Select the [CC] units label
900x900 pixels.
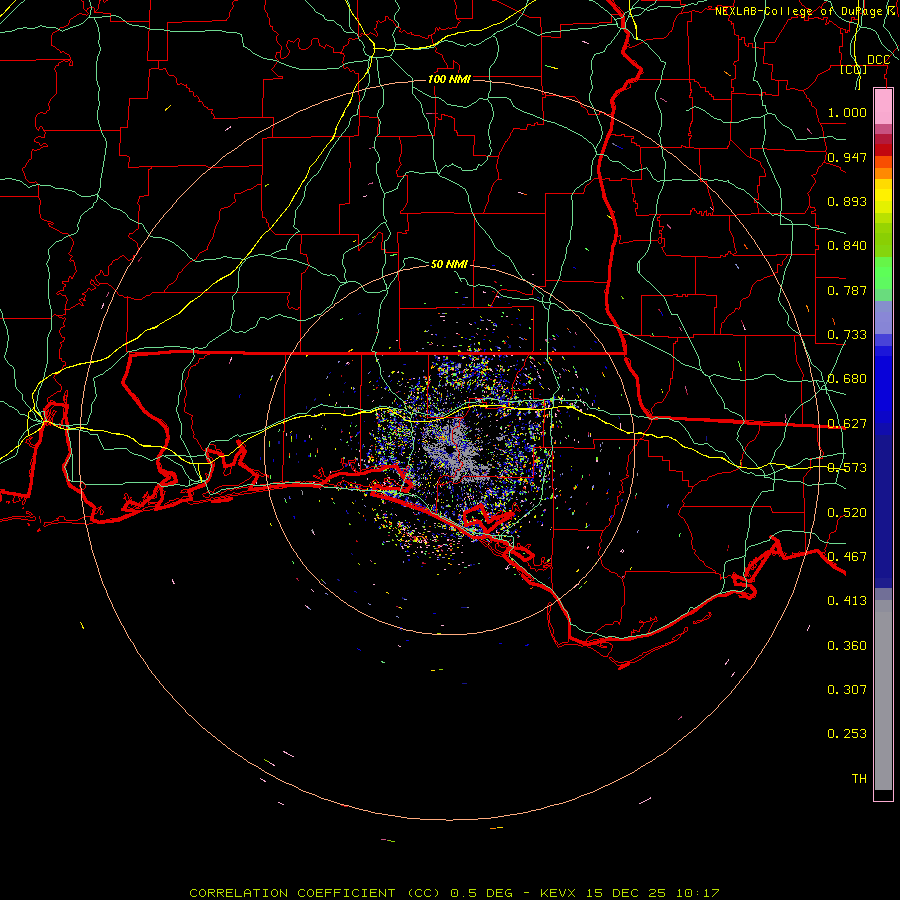click(x=854, y=69)
